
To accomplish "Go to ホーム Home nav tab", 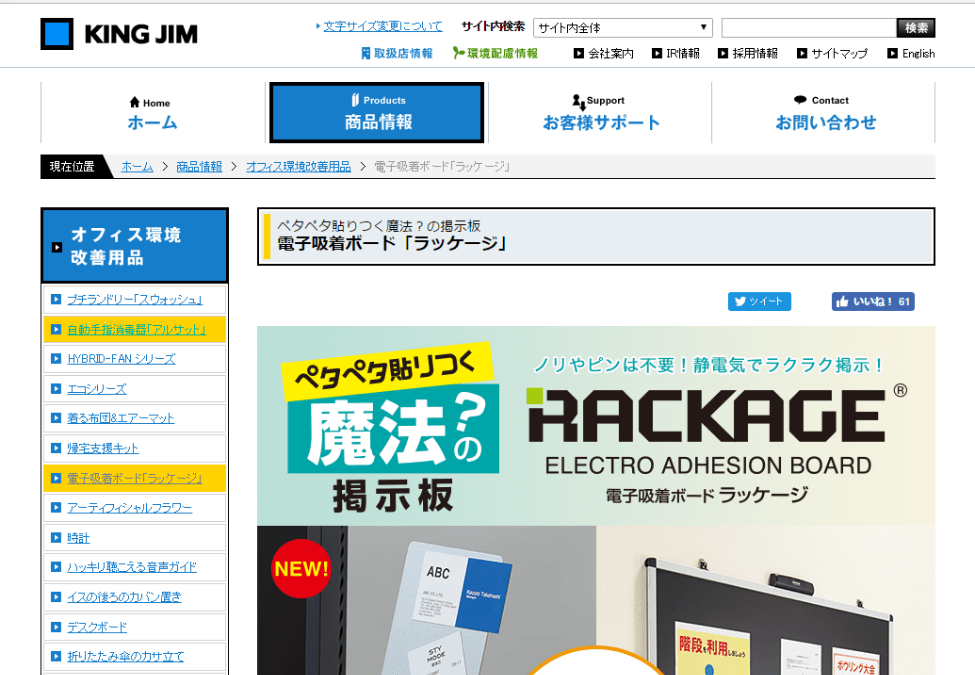I will [x=152, y=112].
